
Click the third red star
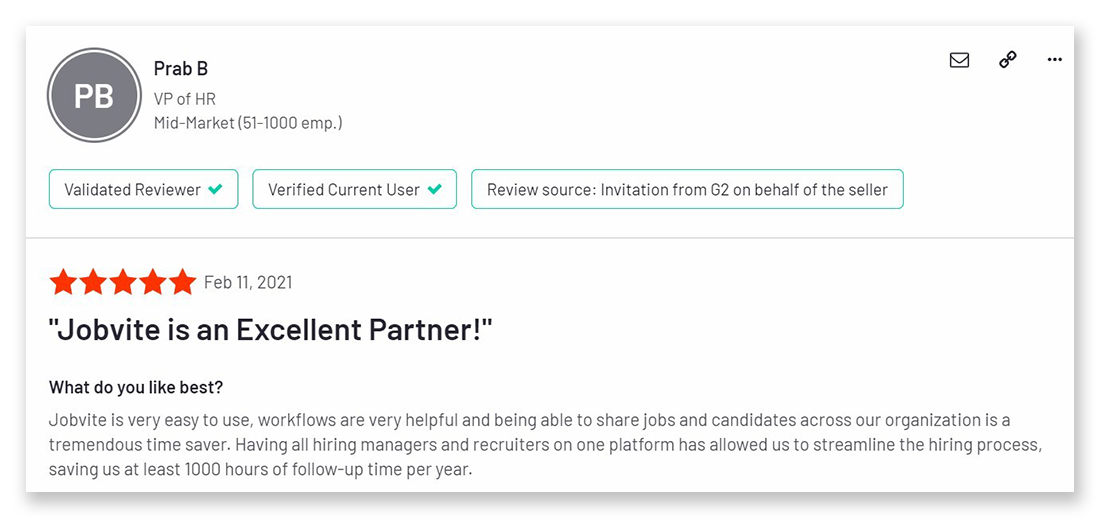click(123, 282)
